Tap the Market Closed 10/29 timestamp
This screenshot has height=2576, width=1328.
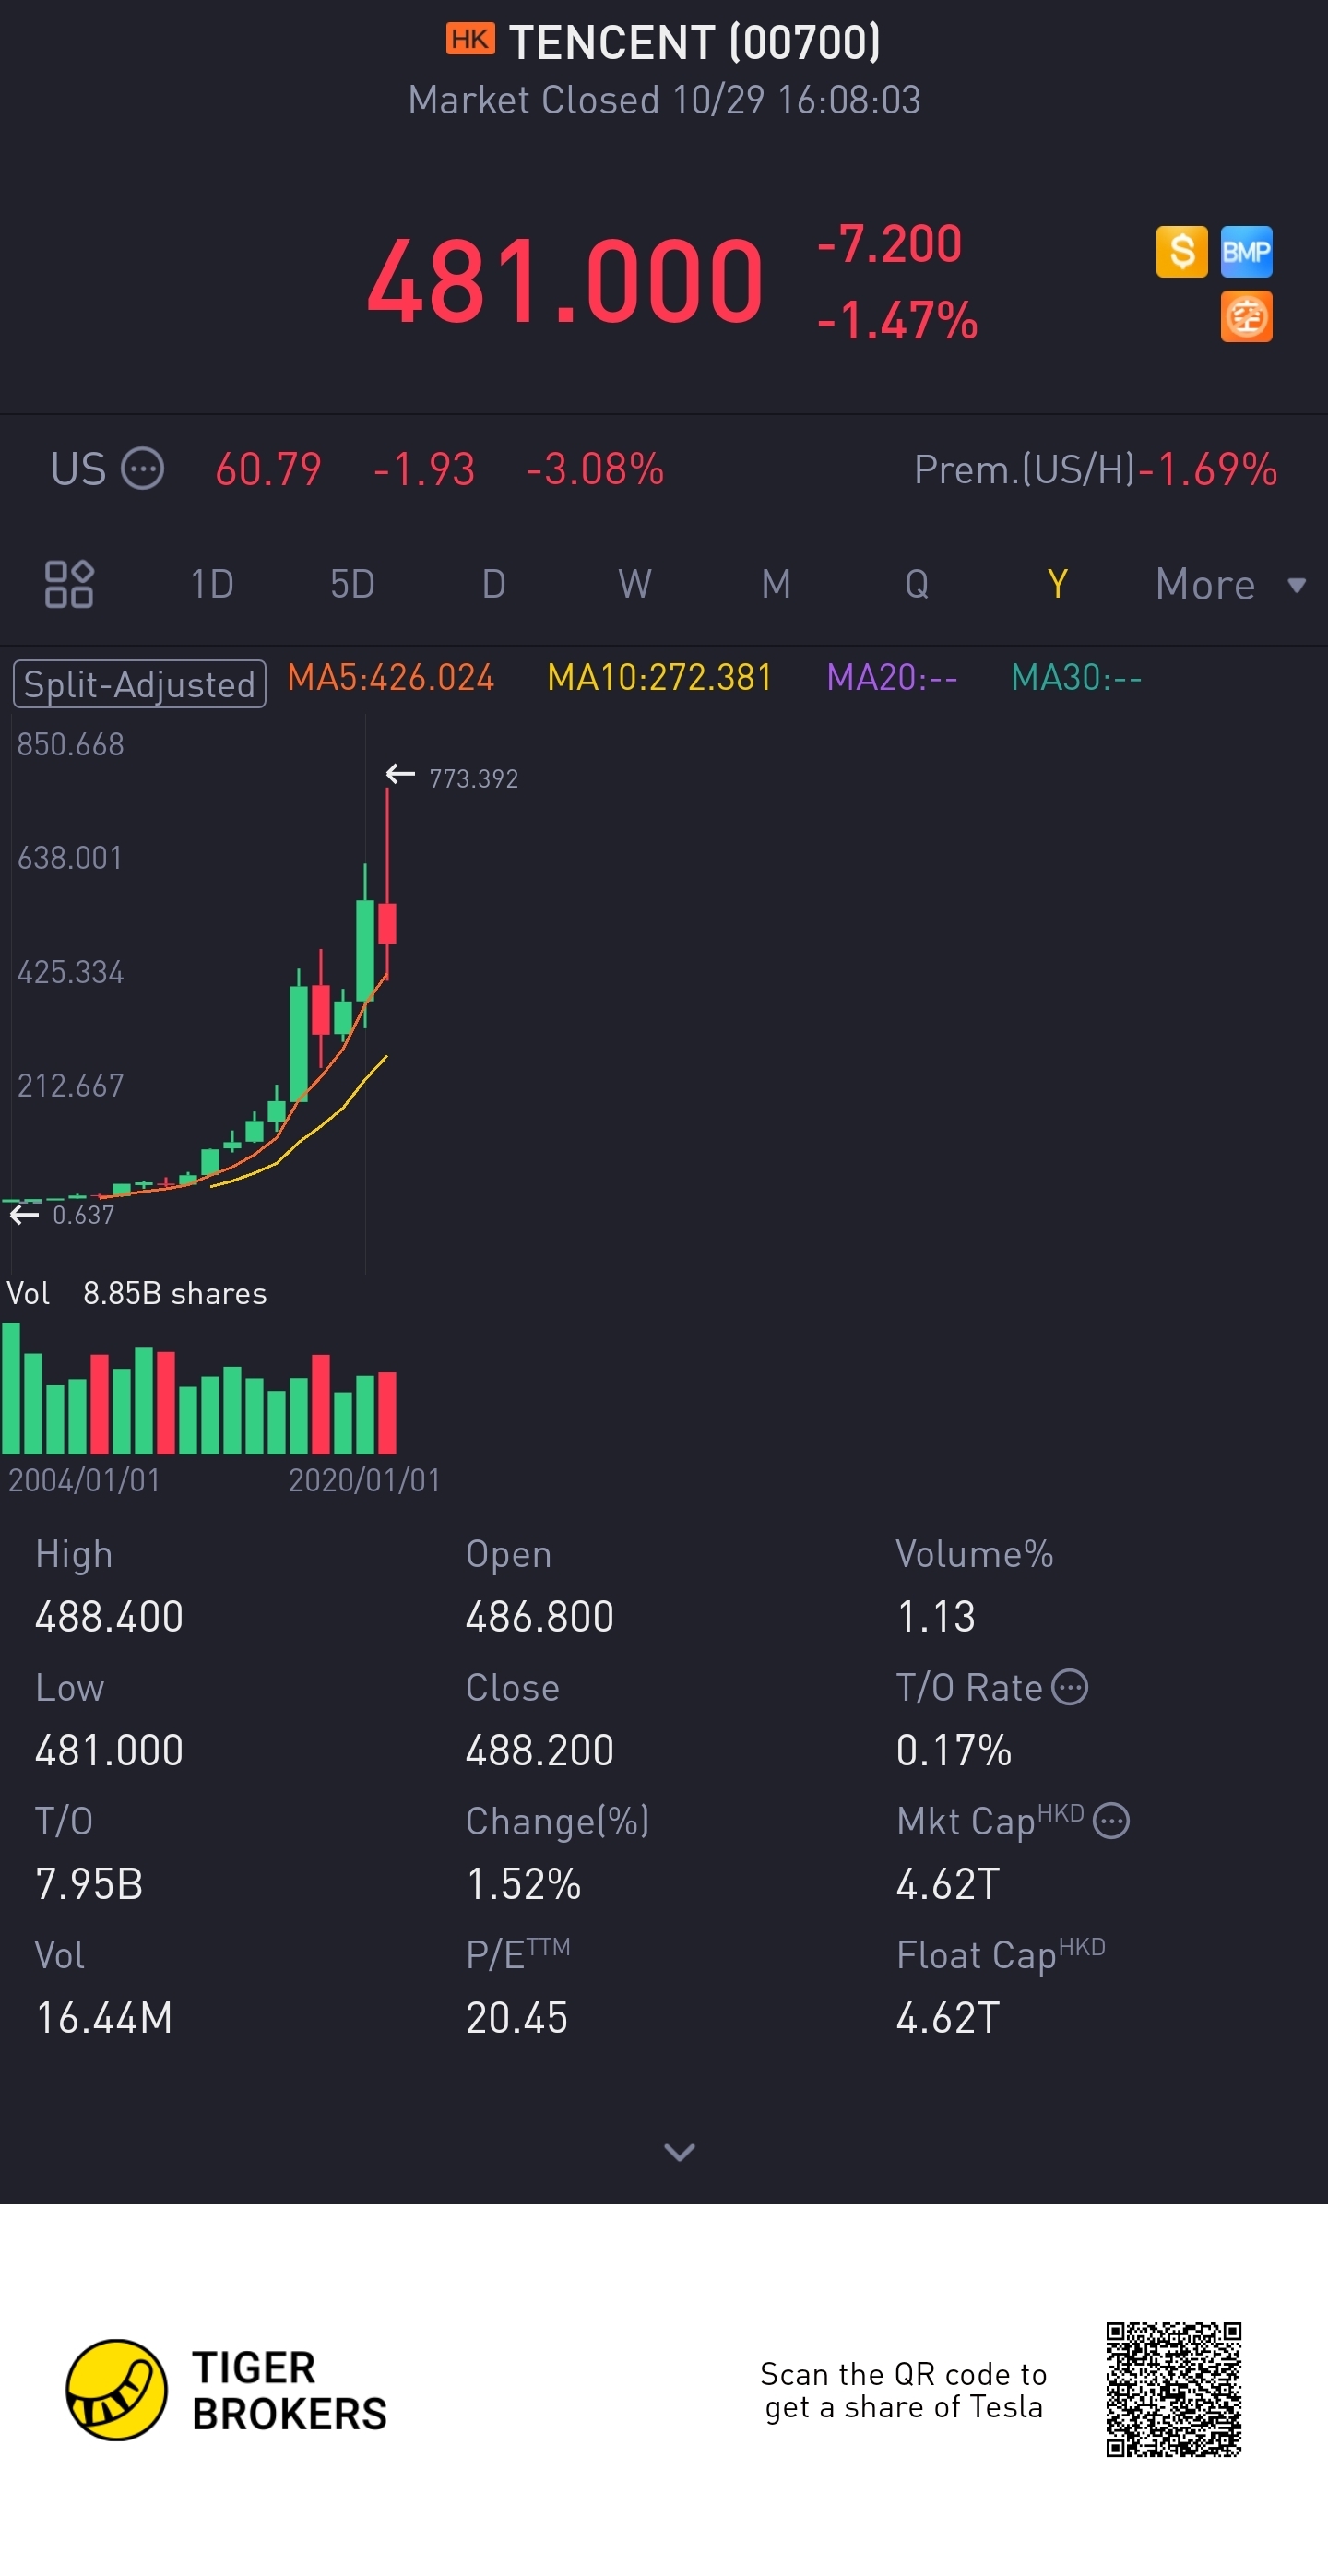click(664, 101)
